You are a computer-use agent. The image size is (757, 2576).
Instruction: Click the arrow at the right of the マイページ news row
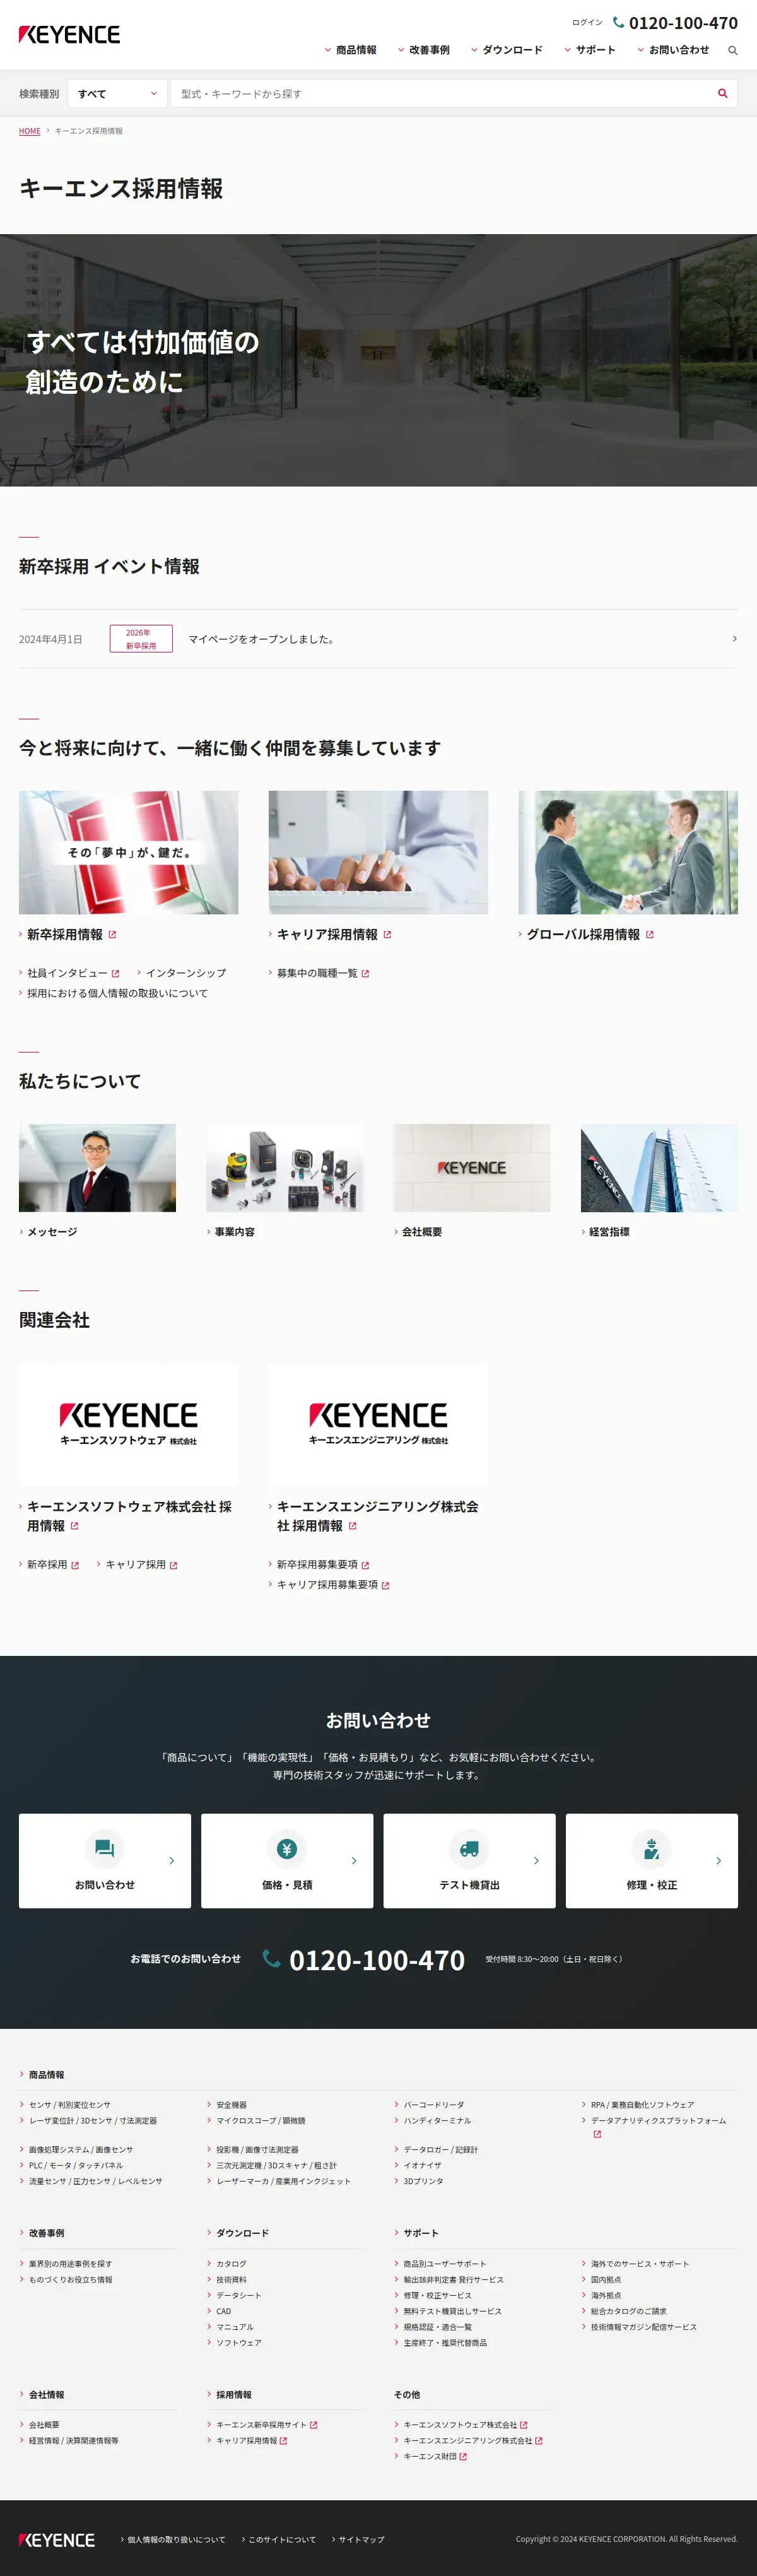pos(734,638)
